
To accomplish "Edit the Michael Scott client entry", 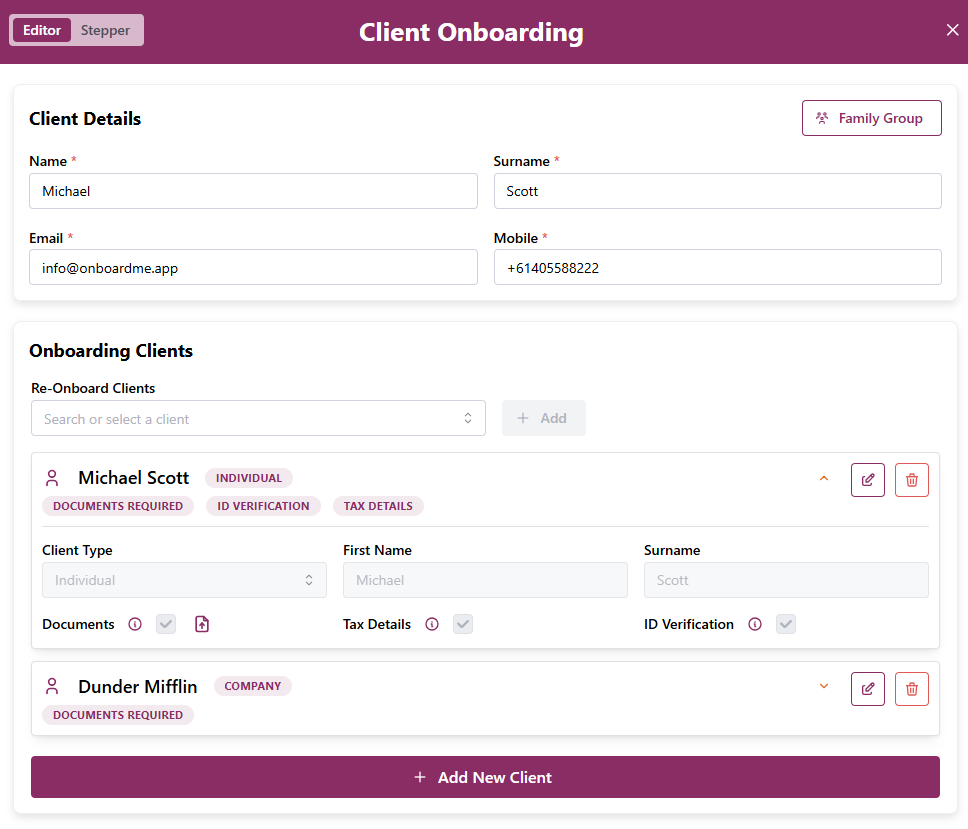I will 867,480.
